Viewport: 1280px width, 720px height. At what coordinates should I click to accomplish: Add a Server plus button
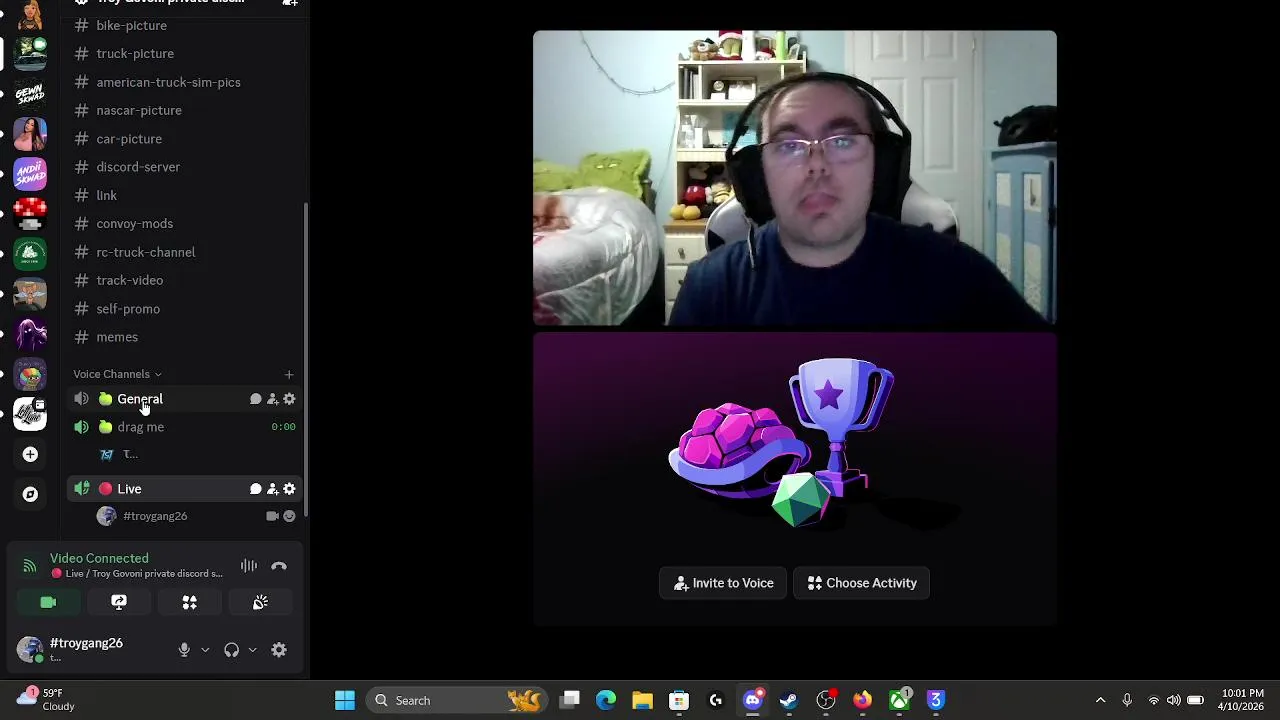[x=30, y=454]
